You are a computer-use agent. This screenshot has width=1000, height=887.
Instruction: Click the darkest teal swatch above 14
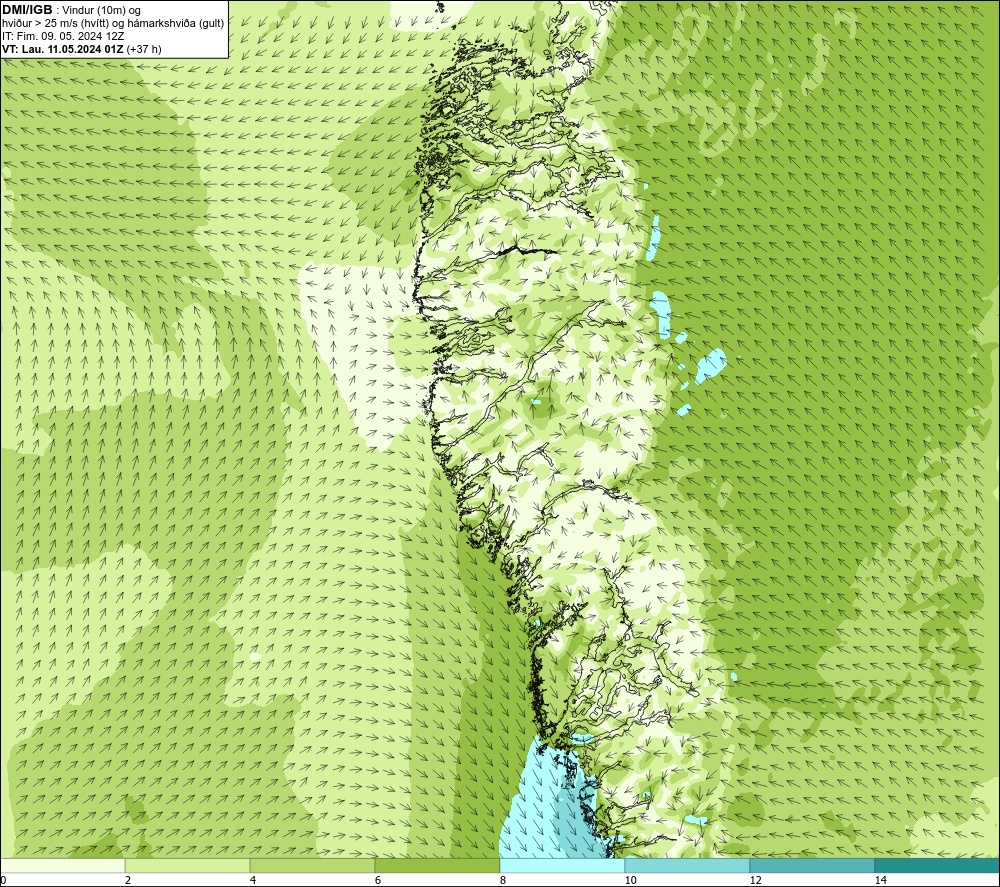tap(938, 865)
